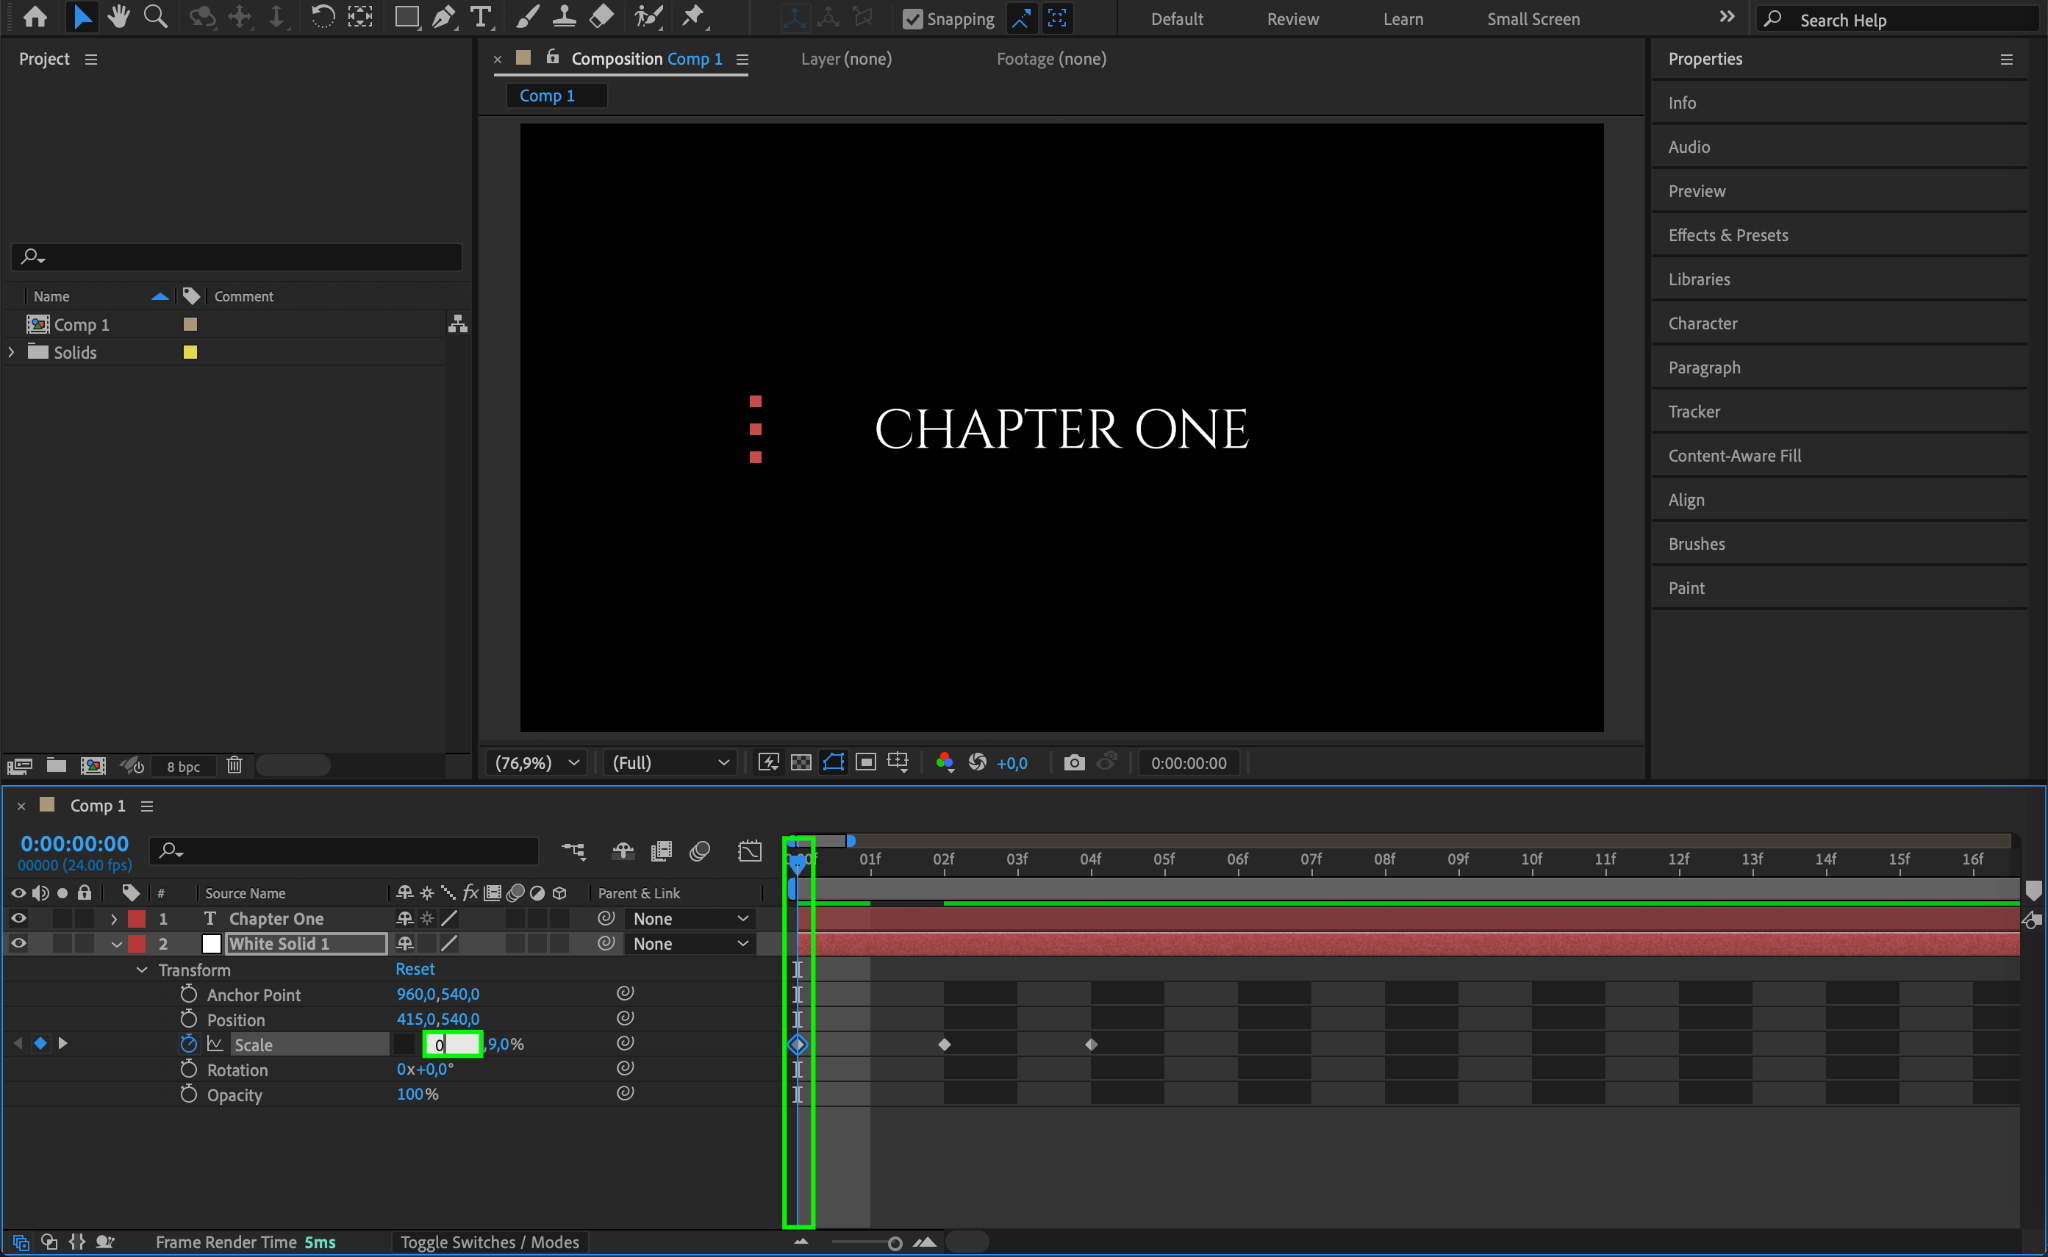Viewport: 2048px width, 1257px height.
Task: Select the Horizontal Type tool
Action: pos(481,17)
